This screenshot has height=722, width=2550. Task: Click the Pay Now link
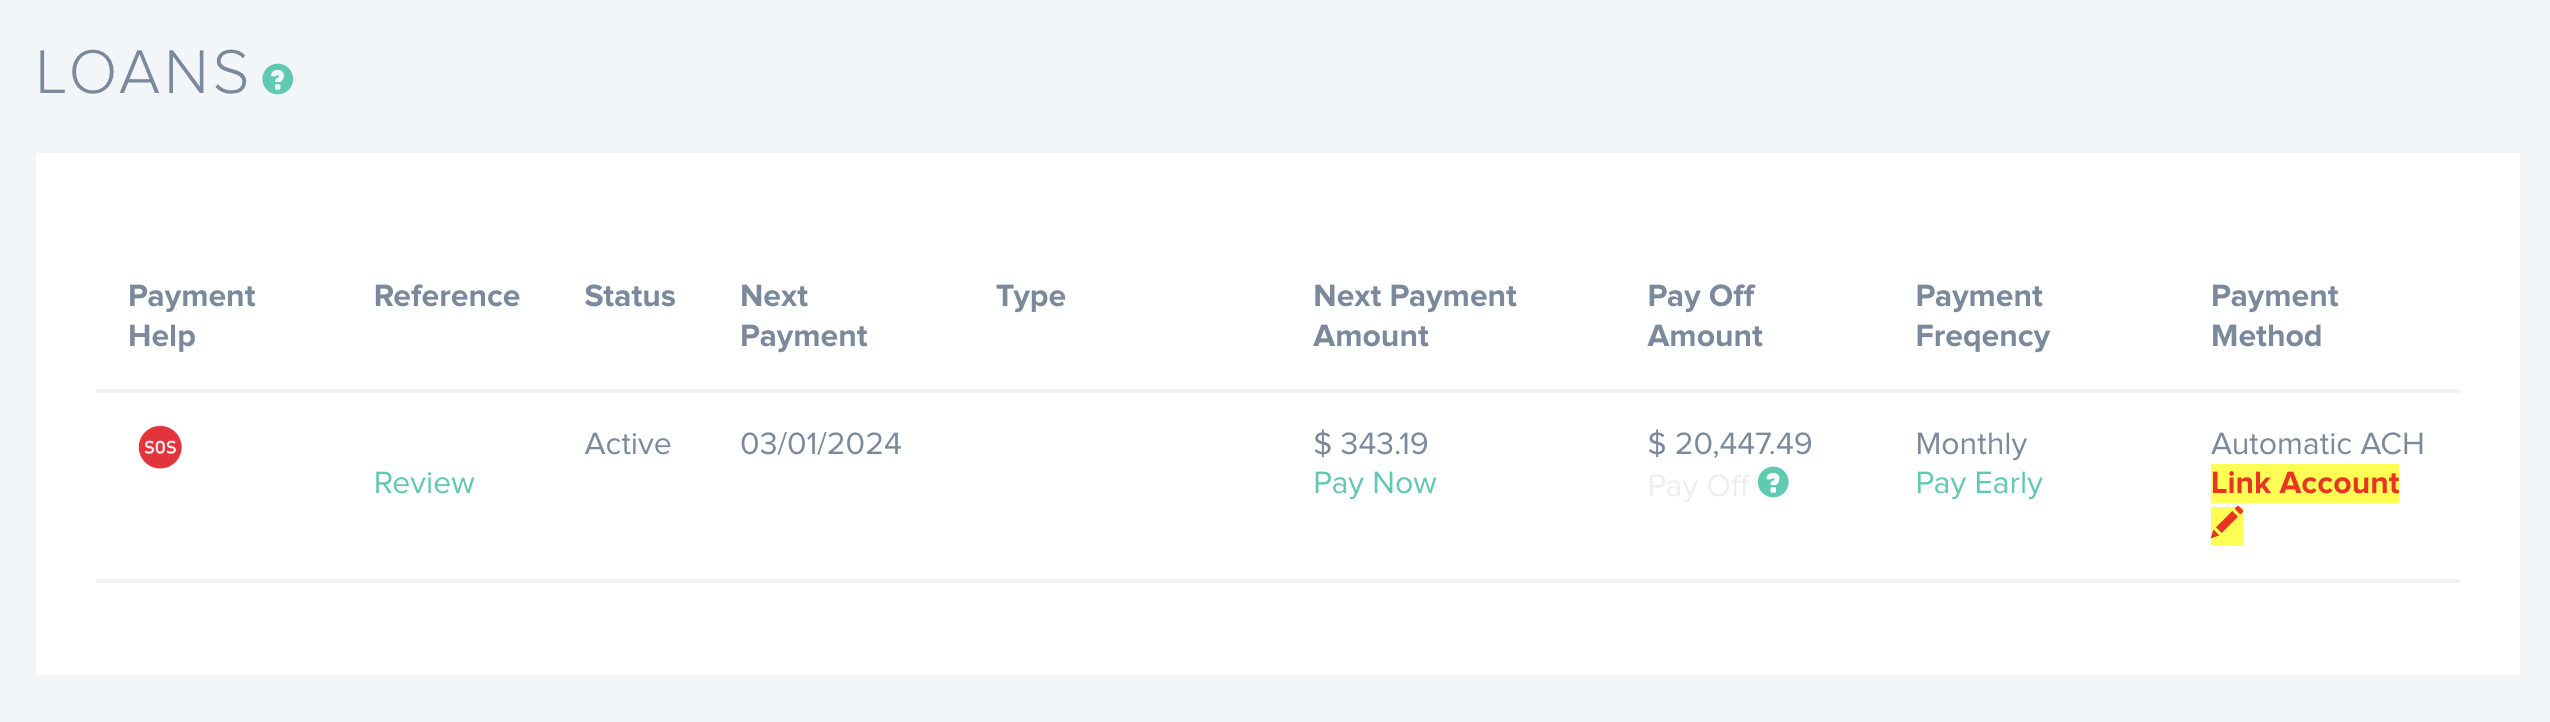pyautogui.click(x=1374, y=483)
